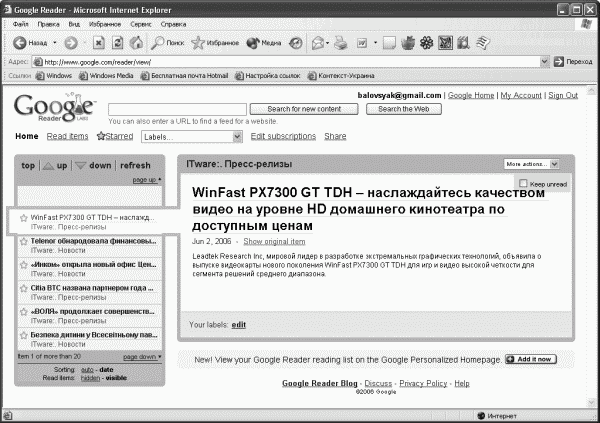This screenshot has height=423, width=600.
Task: Click the Stop page loading icon
Action: pos(98,42)
